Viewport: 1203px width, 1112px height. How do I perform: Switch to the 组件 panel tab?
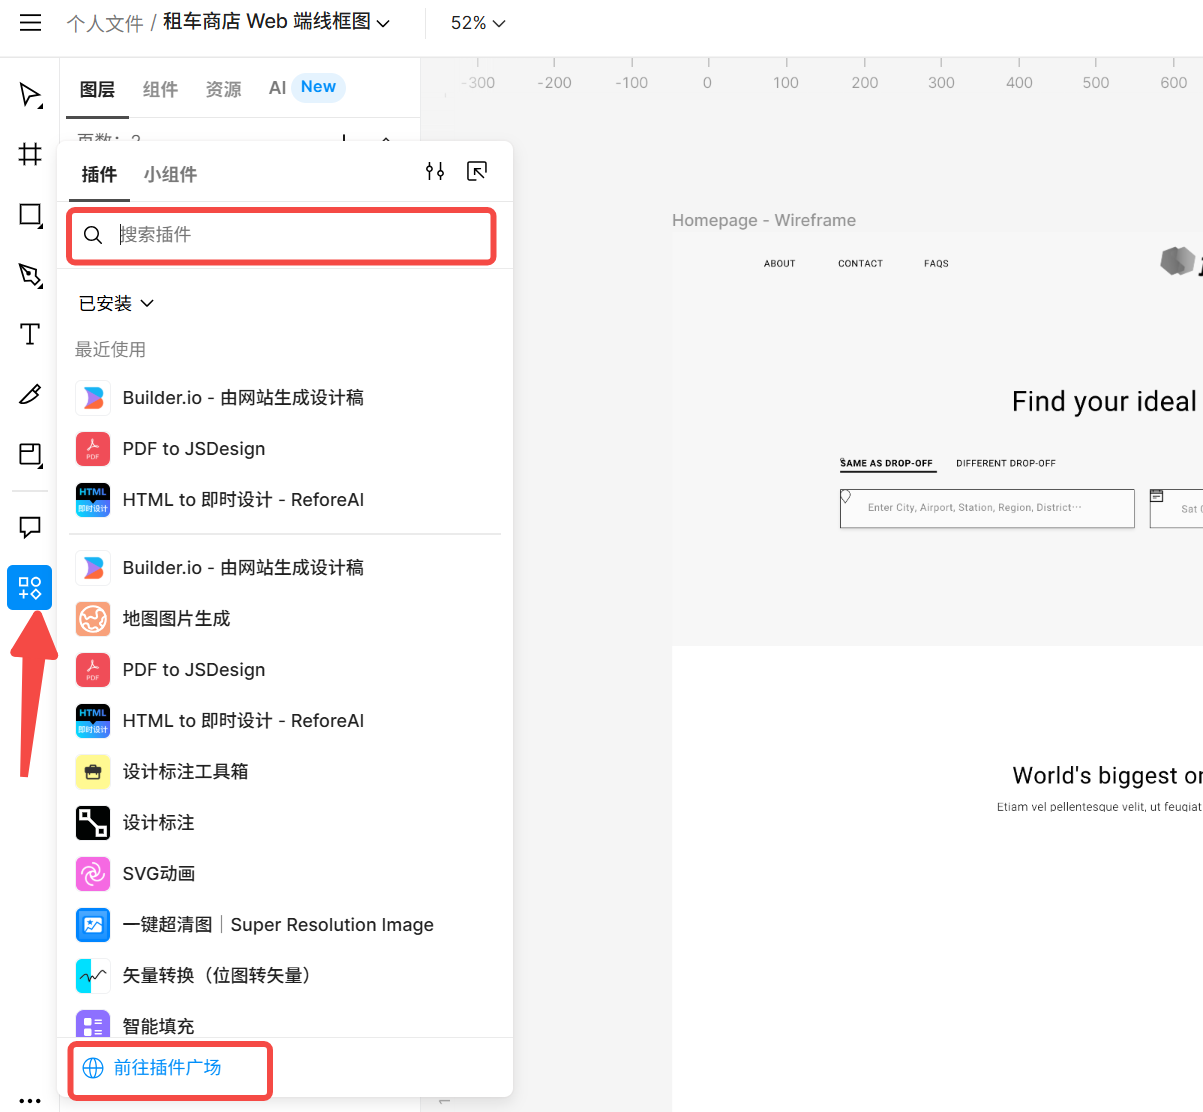coord(160,88)
